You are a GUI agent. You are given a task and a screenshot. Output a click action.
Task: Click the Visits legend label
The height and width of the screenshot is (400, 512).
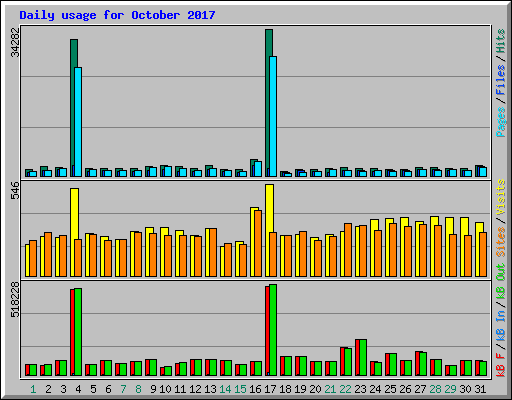click(x=500, y=198)
